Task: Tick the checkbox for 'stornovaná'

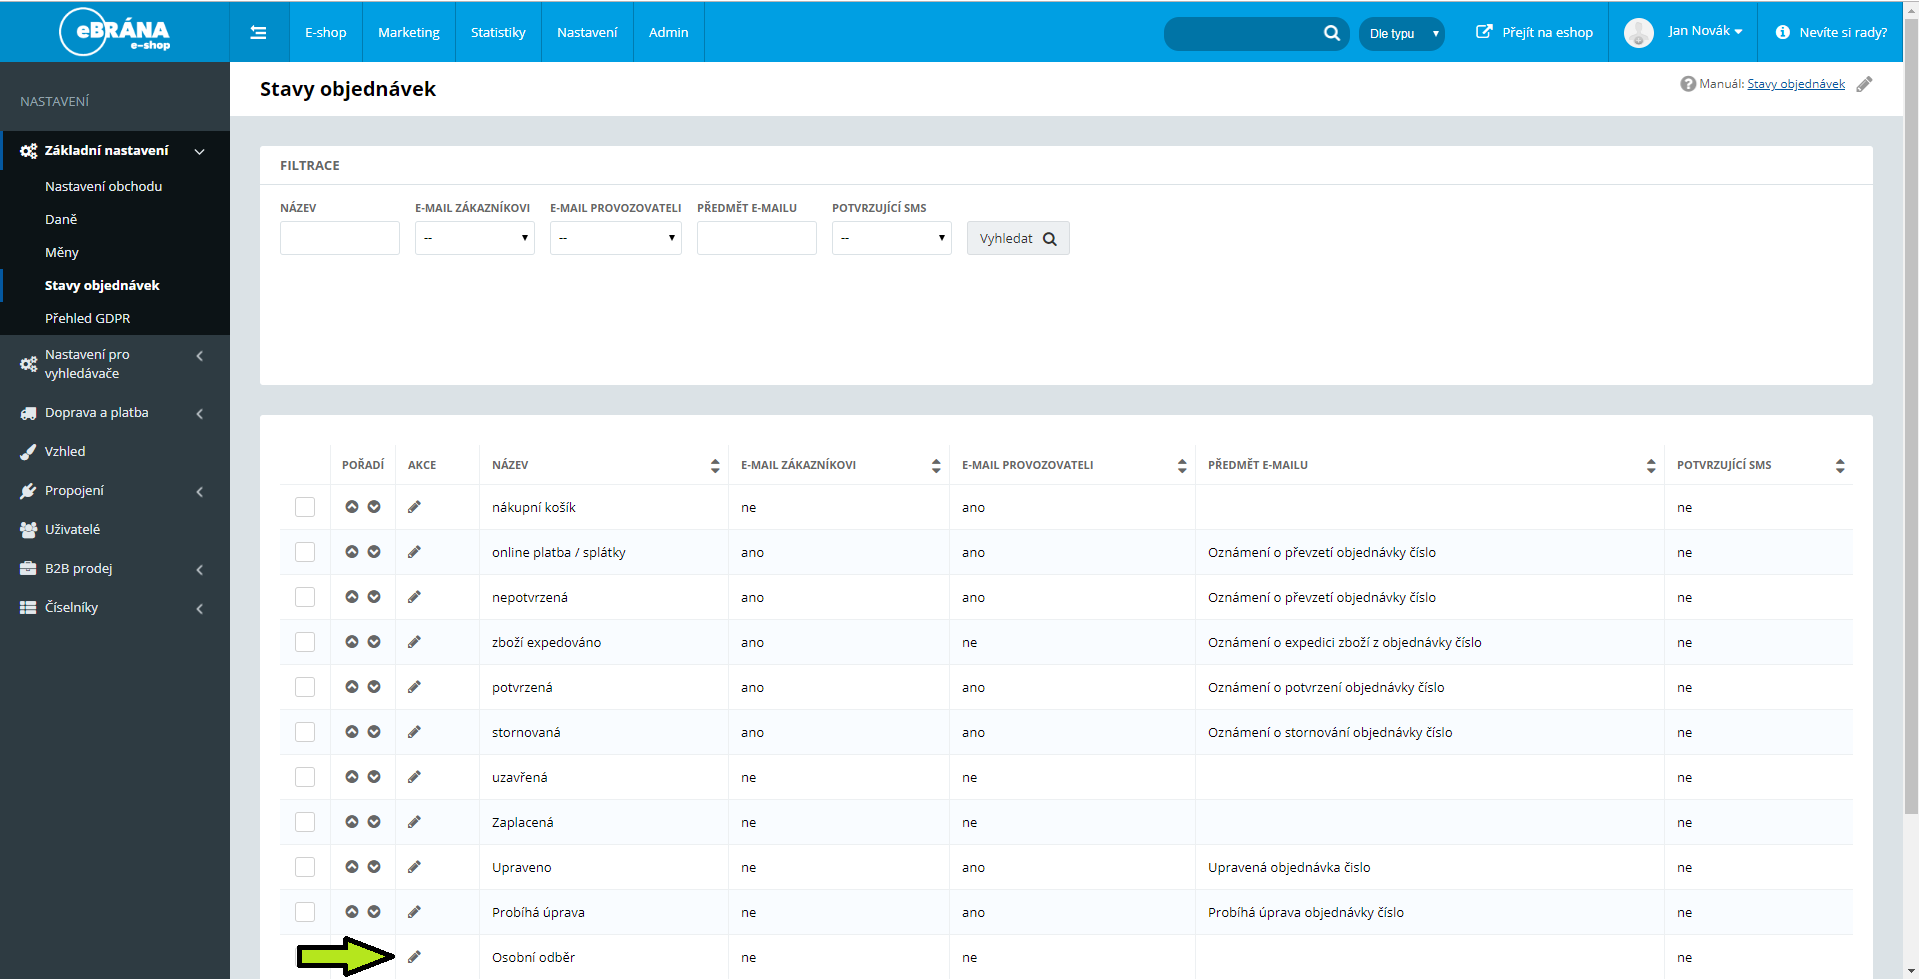Action: click(x=305, y=732)
